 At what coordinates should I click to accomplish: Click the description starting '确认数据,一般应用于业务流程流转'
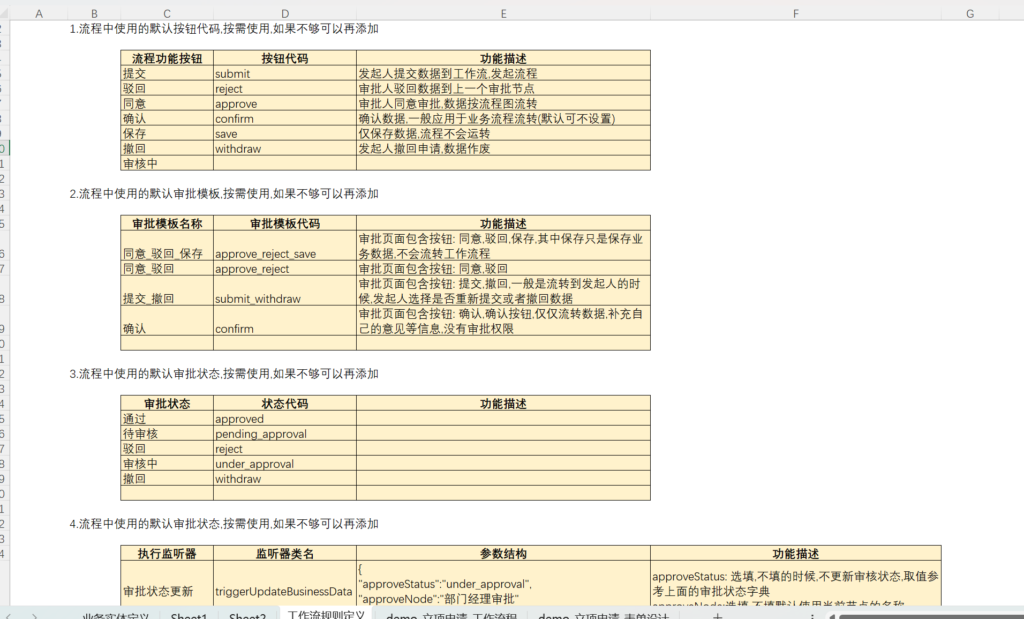(504, 118)
